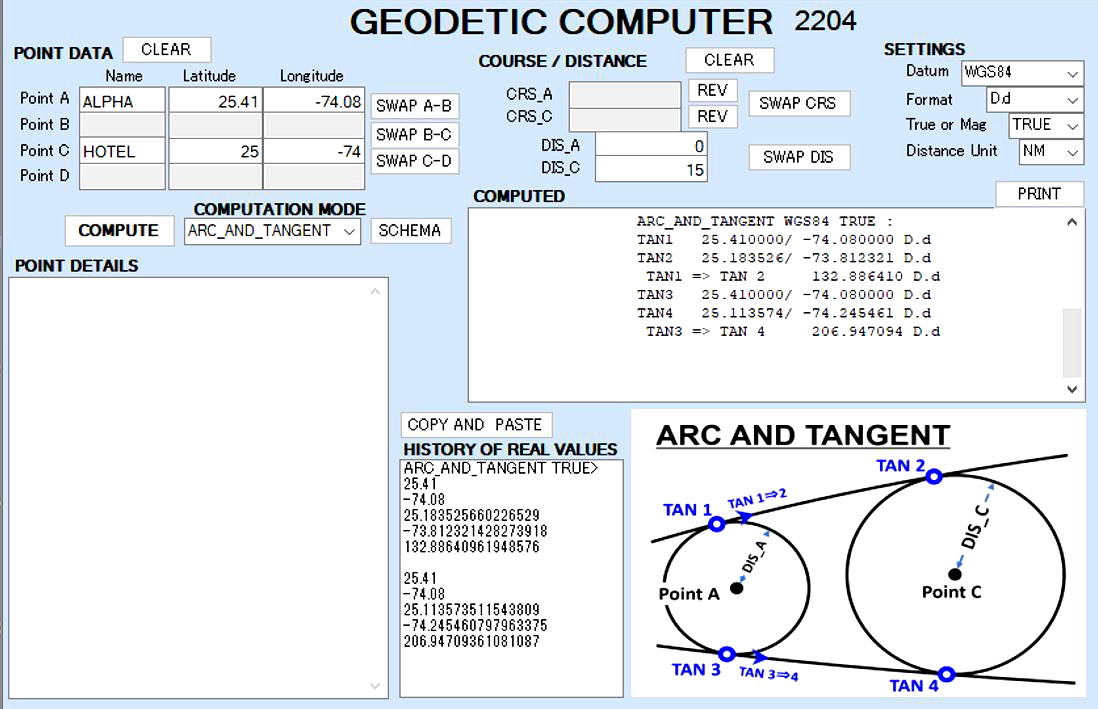Focus the Point D latitude field
This screenshot has width=1098, height=709.
click(x=216, y=177)
